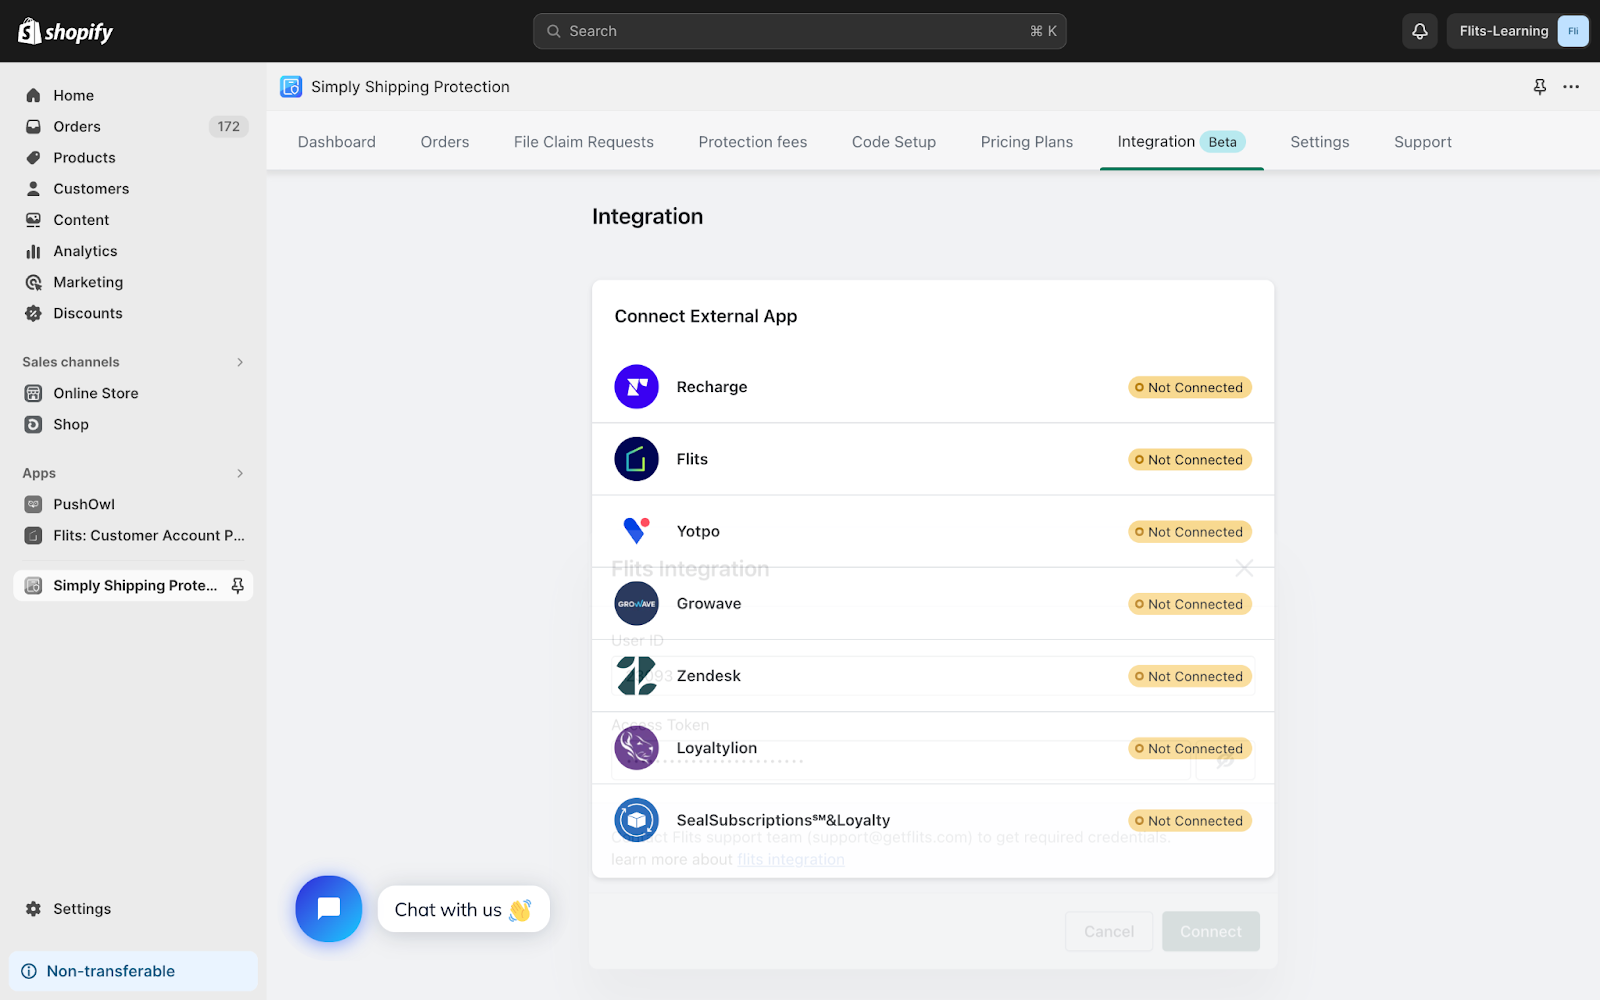This screenshot has height=1000, width=1600.
Task: Open the Support tab
Action: (x=1423, y=142)
